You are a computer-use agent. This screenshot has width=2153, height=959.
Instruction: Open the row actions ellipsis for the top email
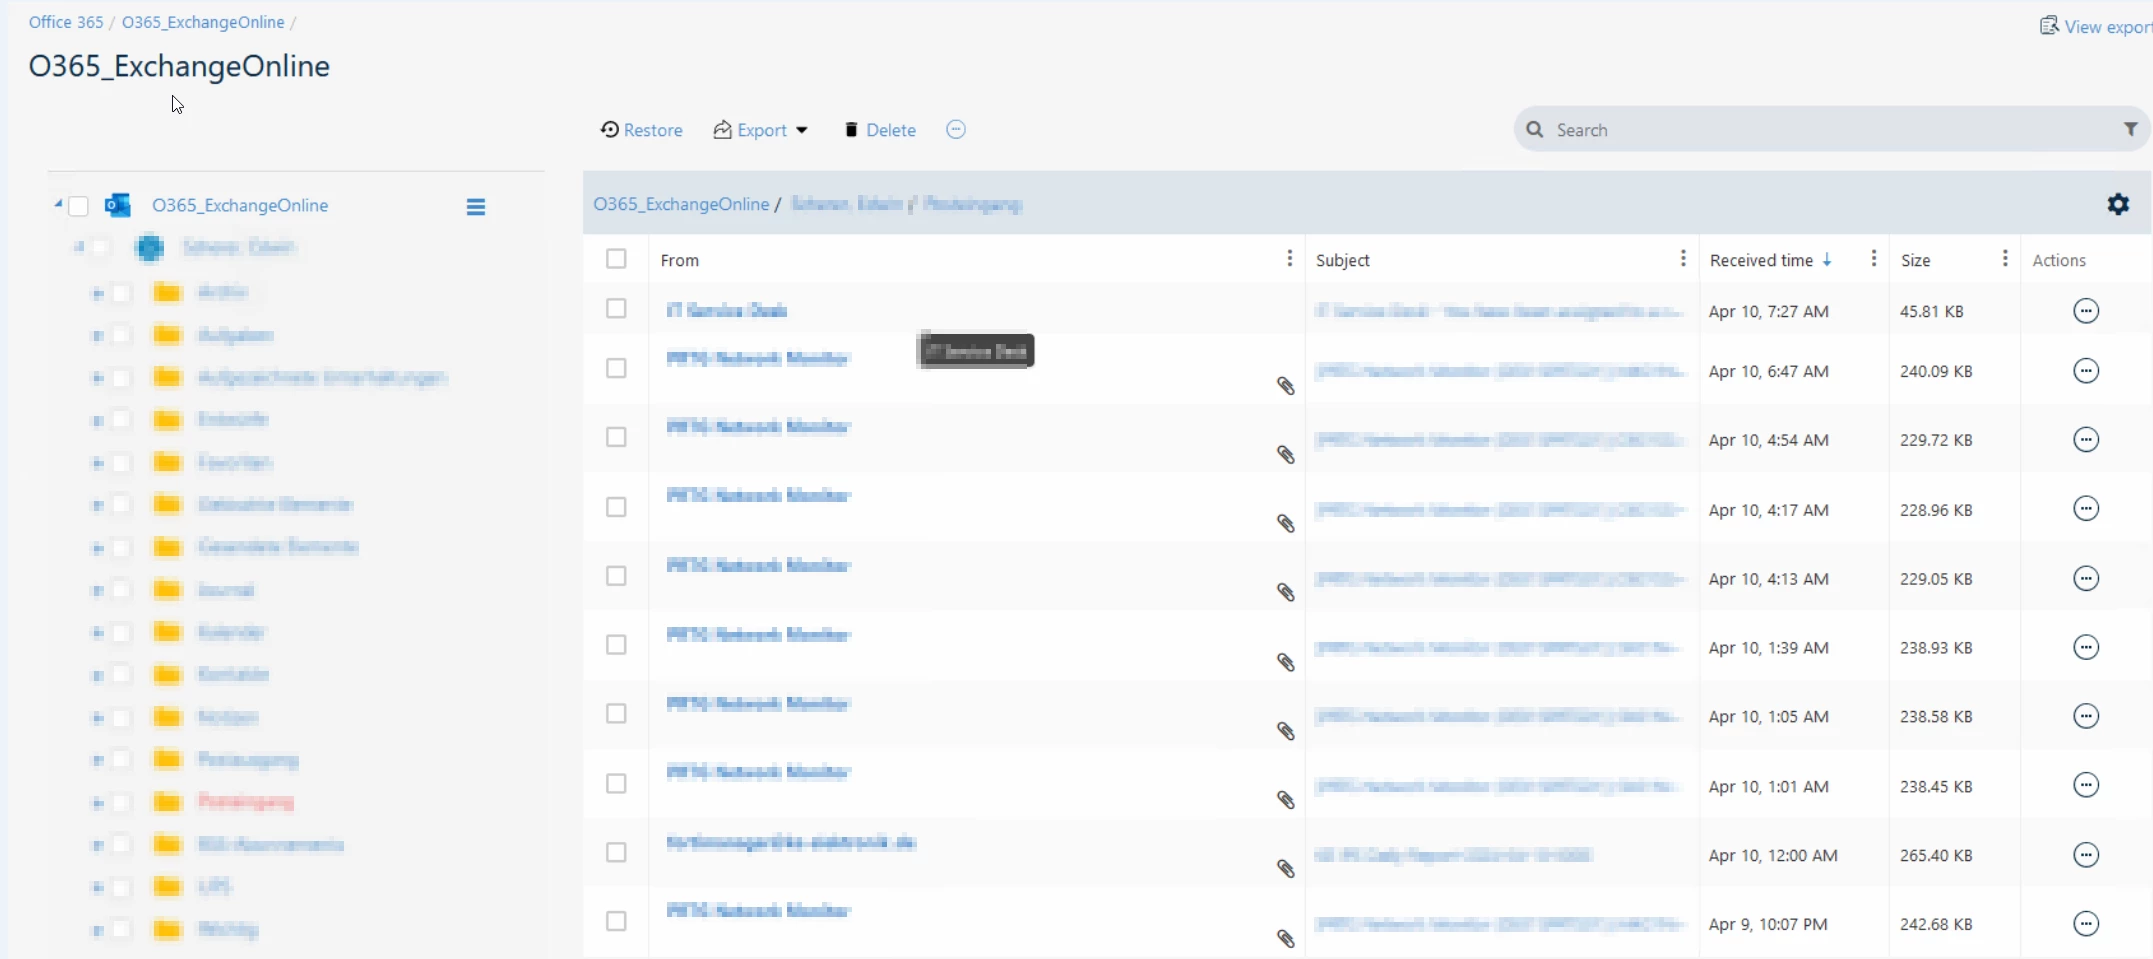[x=2086, y=311]
